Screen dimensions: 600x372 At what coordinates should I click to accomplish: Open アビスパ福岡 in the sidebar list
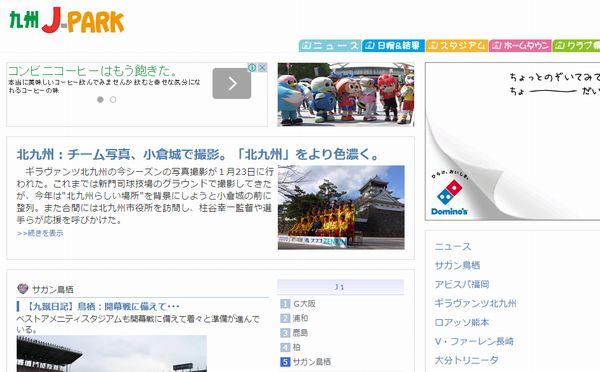(462, 284)
